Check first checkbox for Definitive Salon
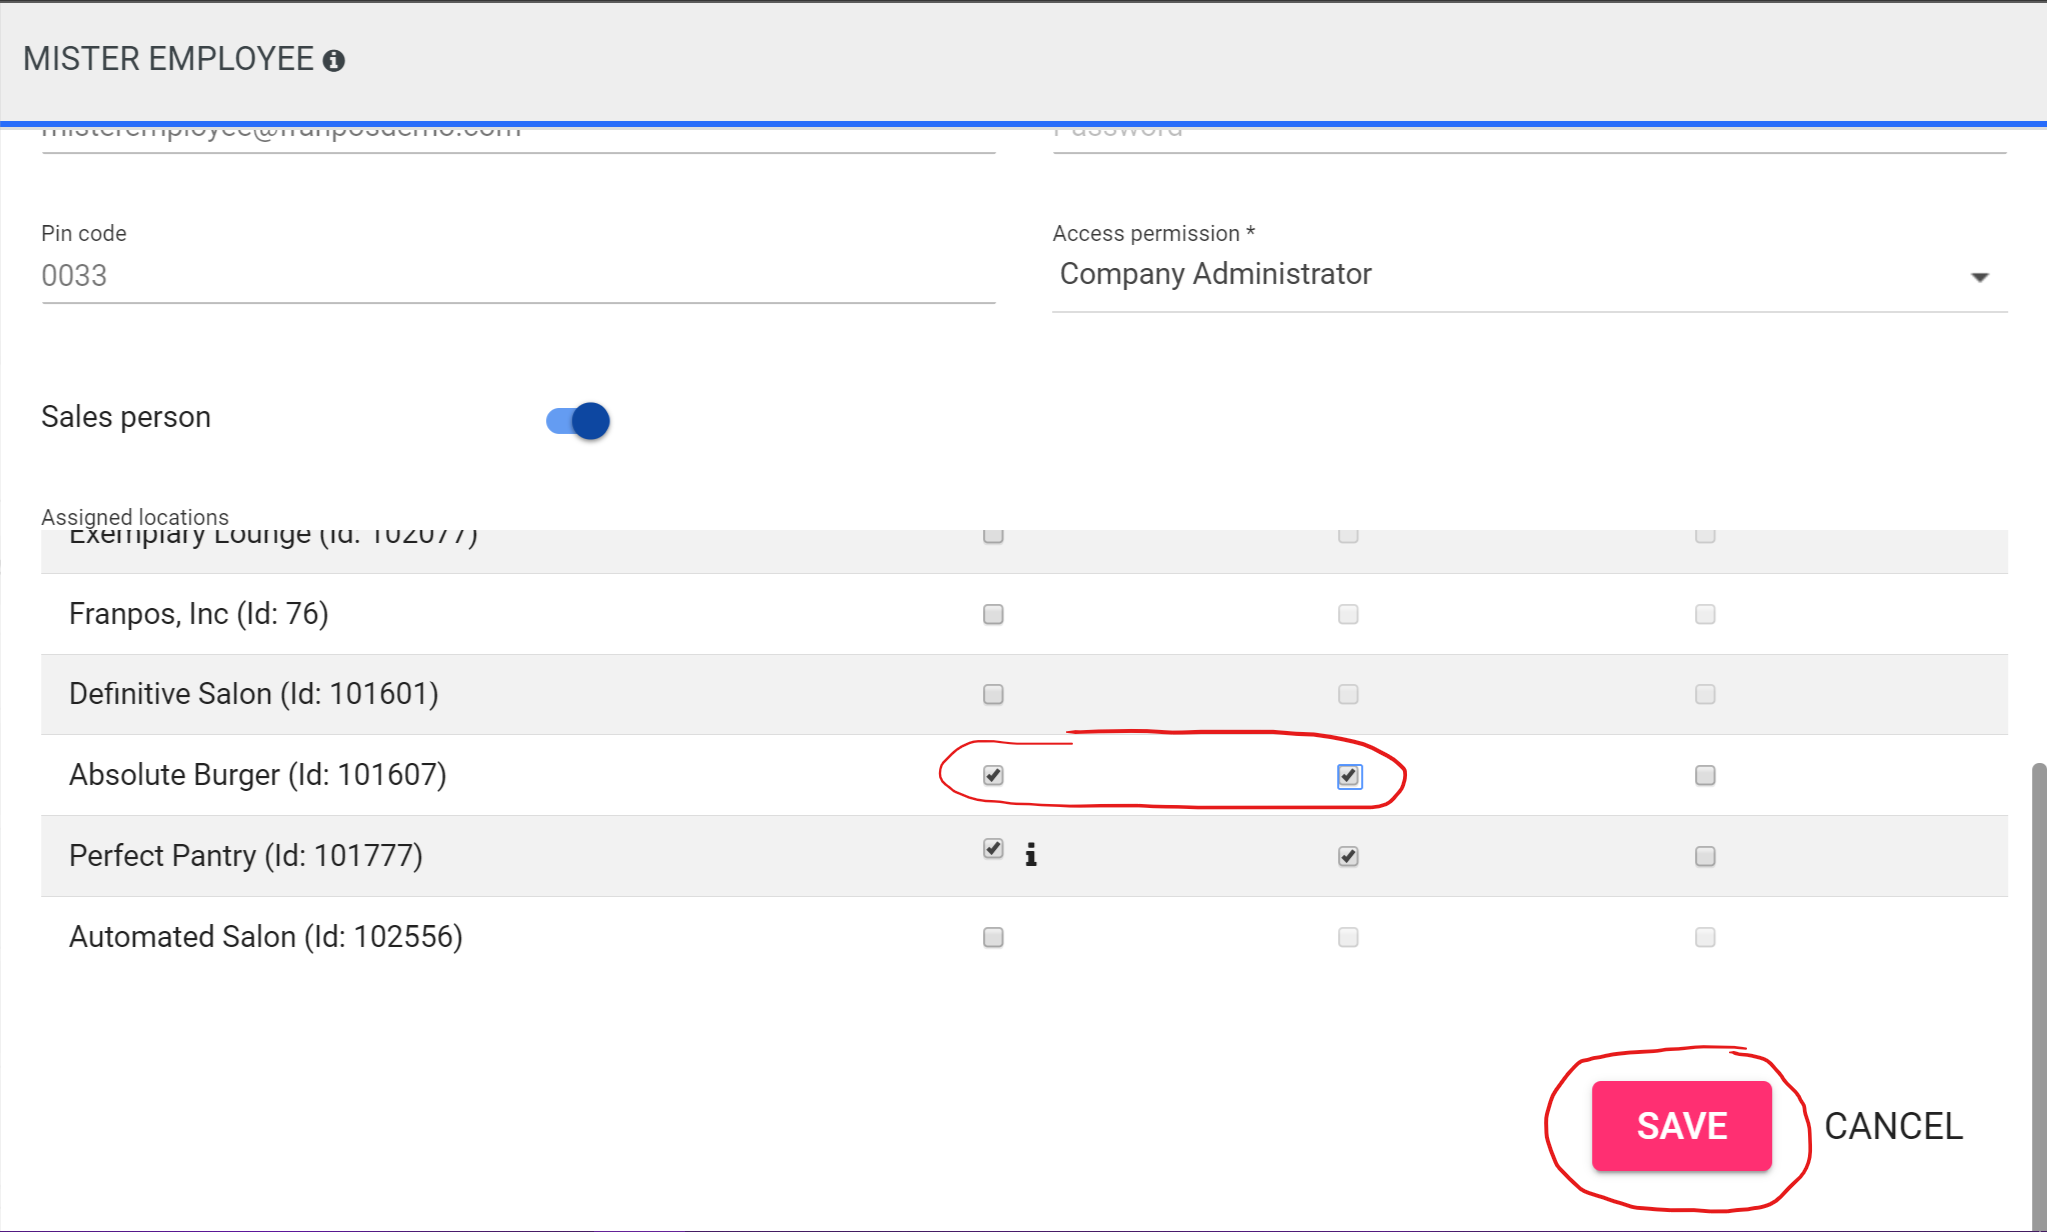 tap(993, 694)
